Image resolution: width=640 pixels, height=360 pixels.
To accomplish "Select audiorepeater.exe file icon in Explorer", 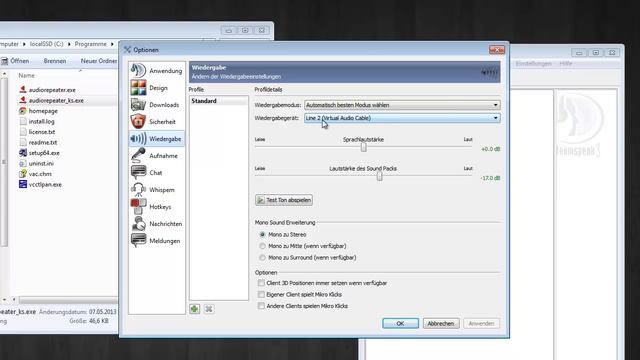I will click(x=23, y=89).
